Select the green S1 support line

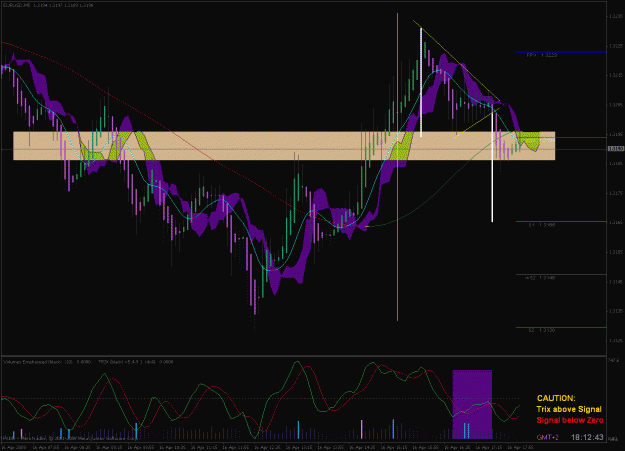pos(561,221)
